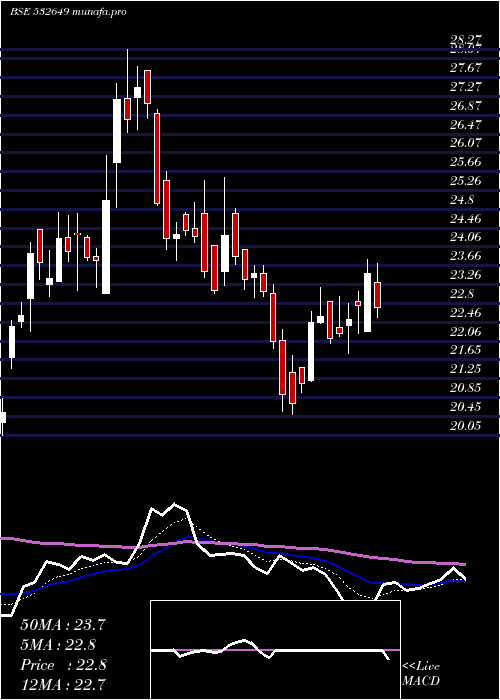Click the 25.66 price axis label
Screen dimensions: 500x700
pos(466,162)
